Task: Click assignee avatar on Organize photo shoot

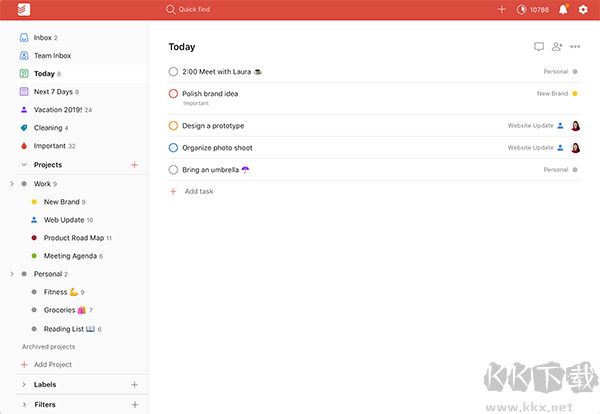Action: [x=576, y=148]
